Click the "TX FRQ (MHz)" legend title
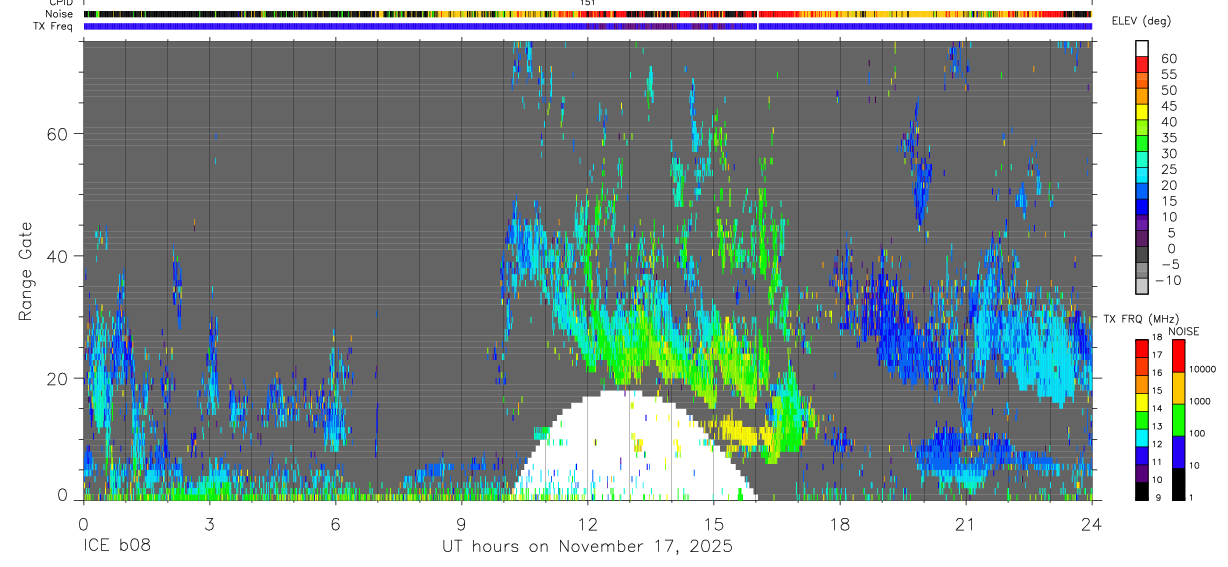Image resolution: width=1228 pixels, height=567 pixels. click(1144, 319)
